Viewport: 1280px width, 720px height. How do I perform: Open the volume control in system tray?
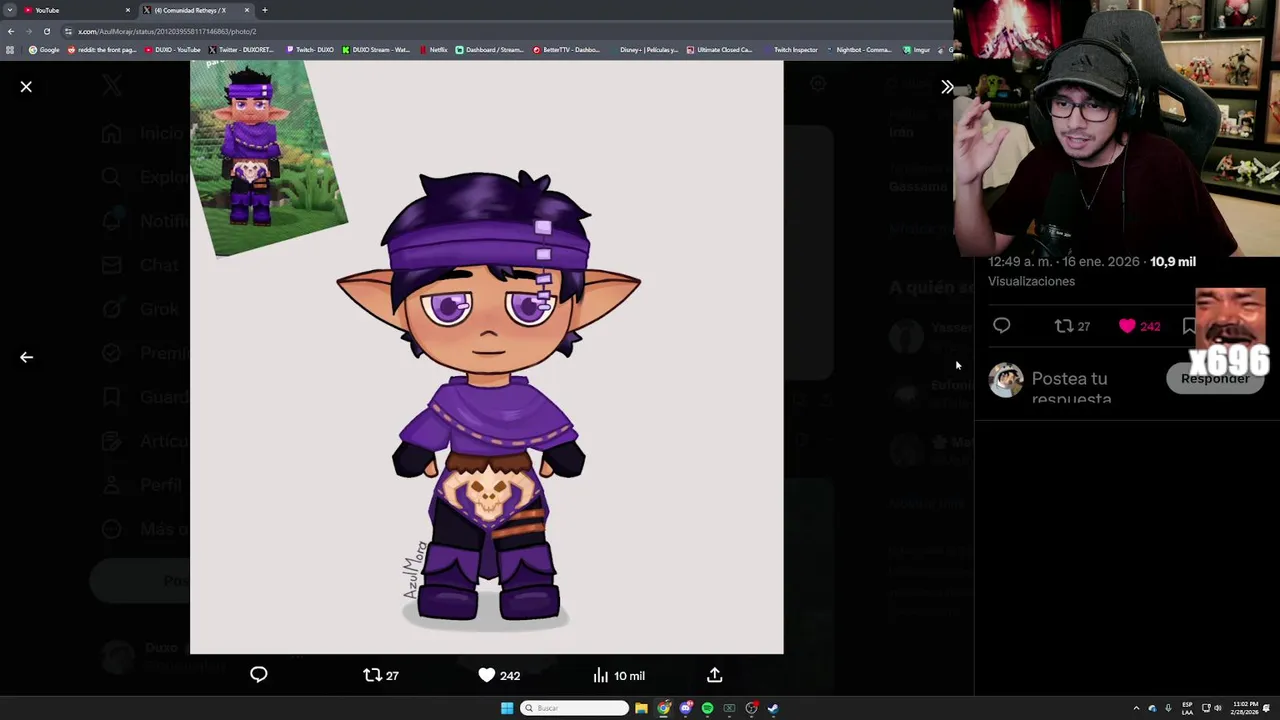click(x=1218, y=708)
